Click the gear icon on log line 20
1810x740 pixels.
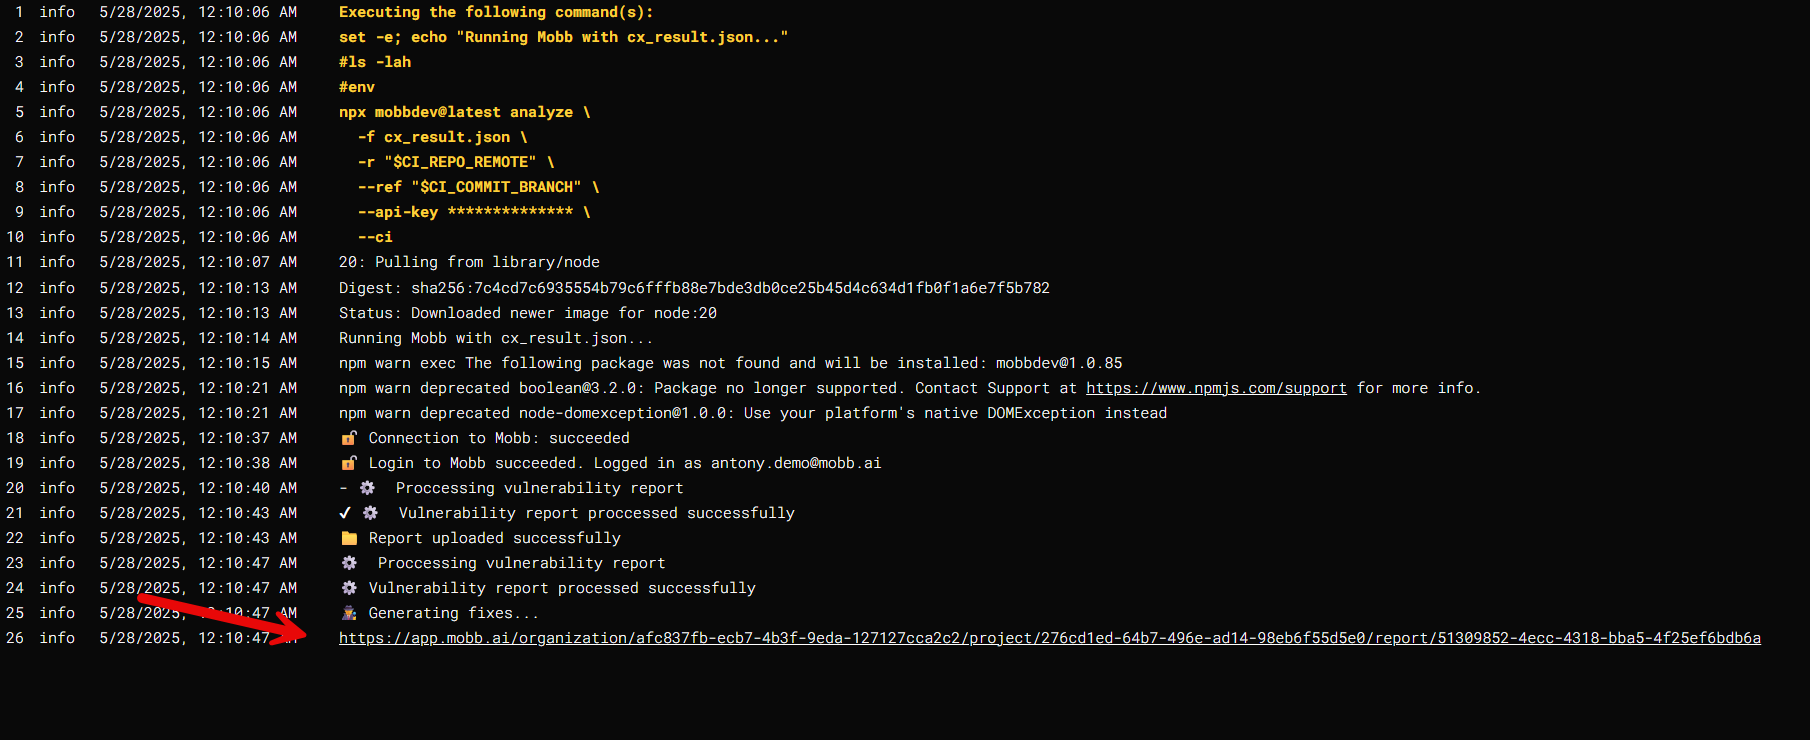point(367,488)
